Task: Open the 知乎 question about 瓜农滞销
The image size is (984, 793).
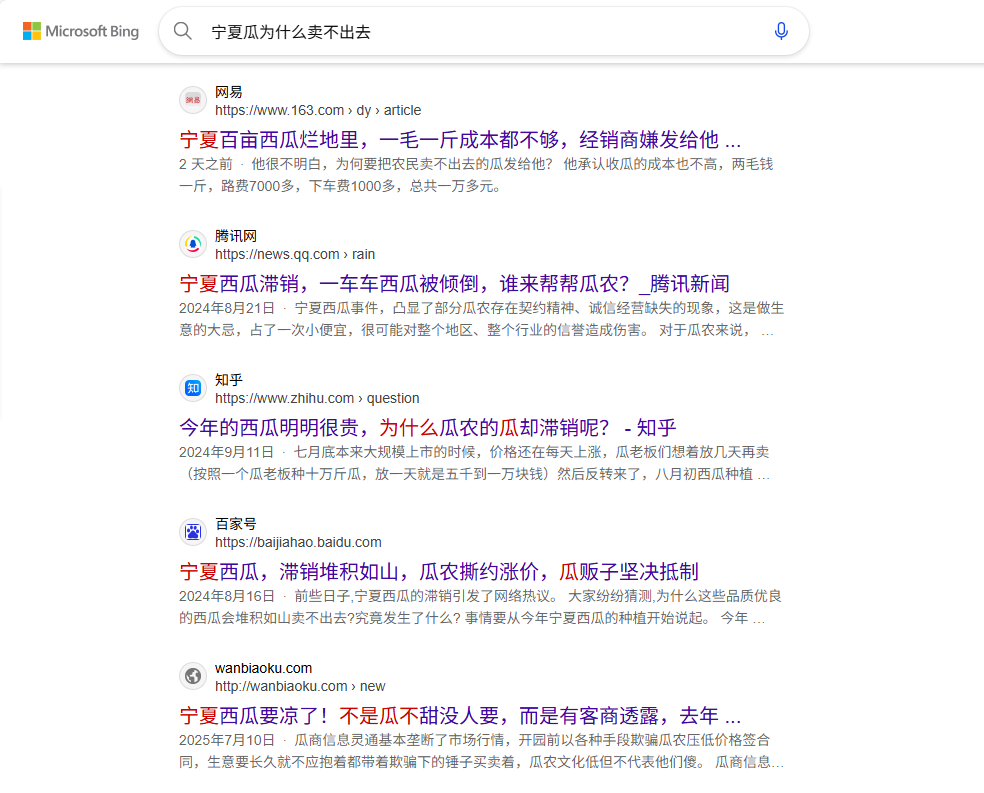Action: click(x=428, y=428)
